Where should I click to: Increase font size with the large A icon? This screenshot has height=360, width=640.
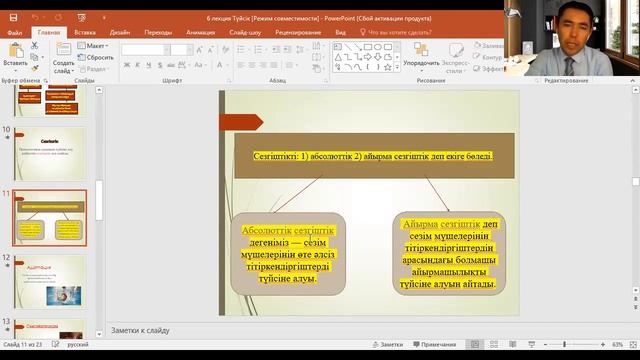[200, 50]
